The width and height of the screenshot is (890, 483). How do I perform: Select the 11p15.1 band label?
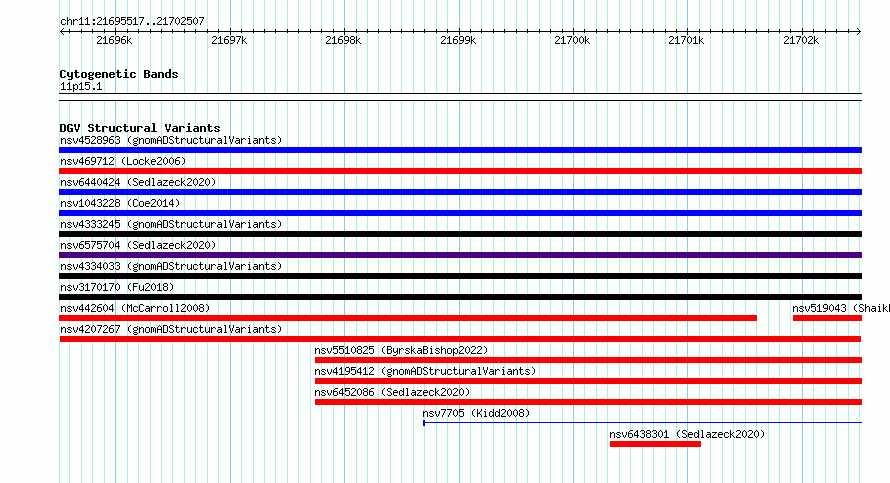click(81, 86)
